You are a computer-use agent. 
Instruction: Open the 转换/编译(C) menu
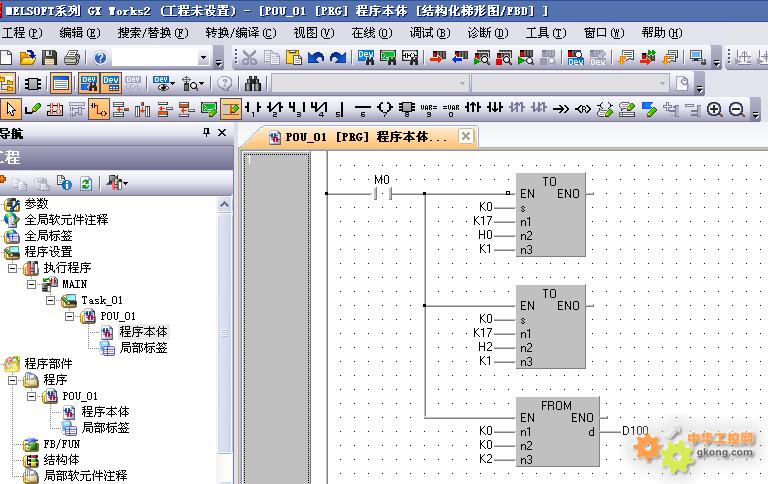pyautogui.click(x=241, y=33)
